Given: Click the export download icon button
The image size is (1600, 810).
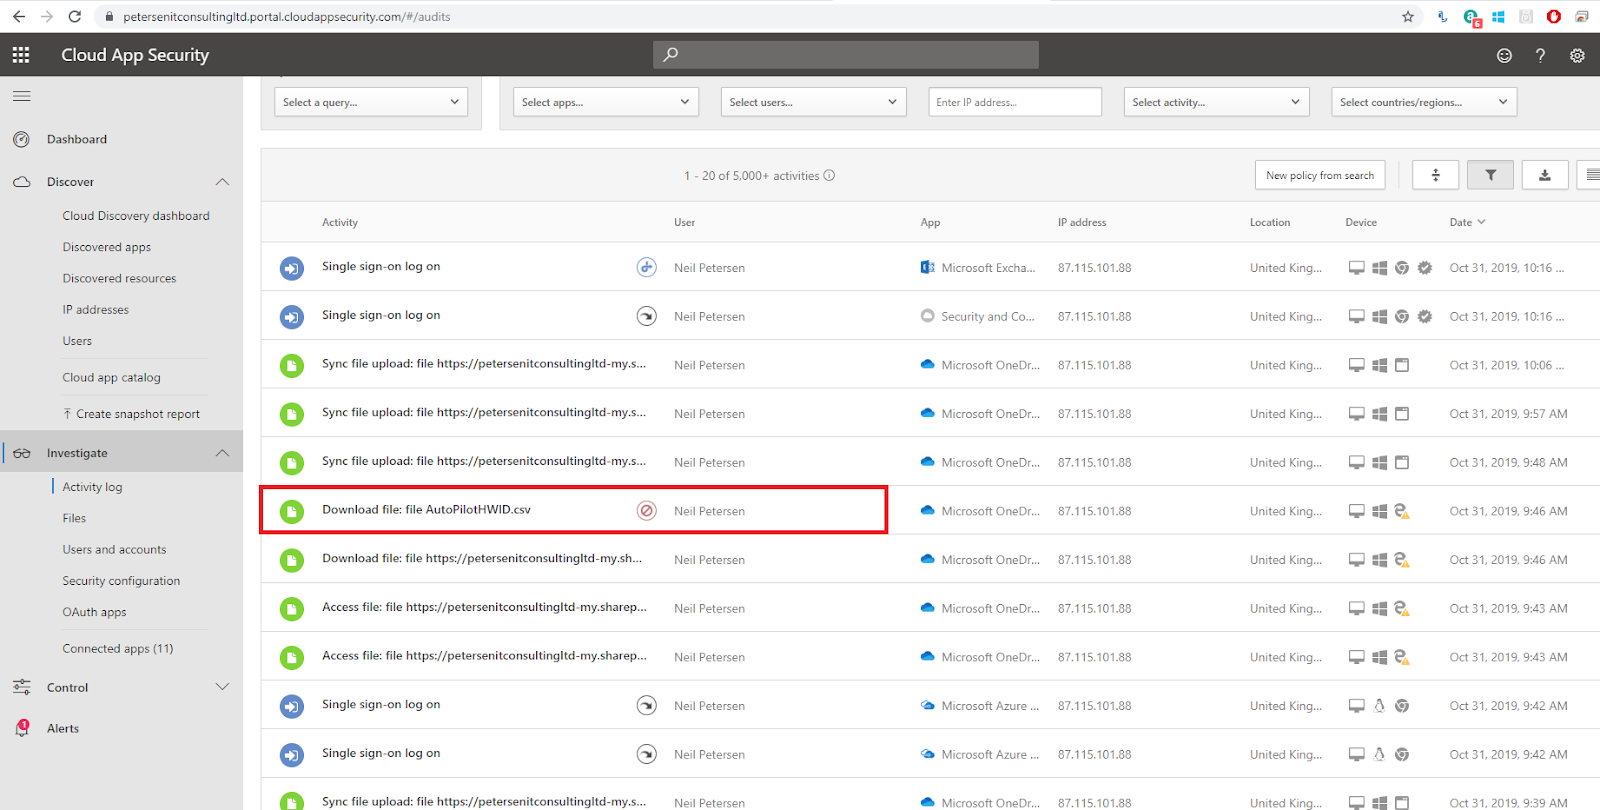Looking at the screenshot, I should [1545, 175].
